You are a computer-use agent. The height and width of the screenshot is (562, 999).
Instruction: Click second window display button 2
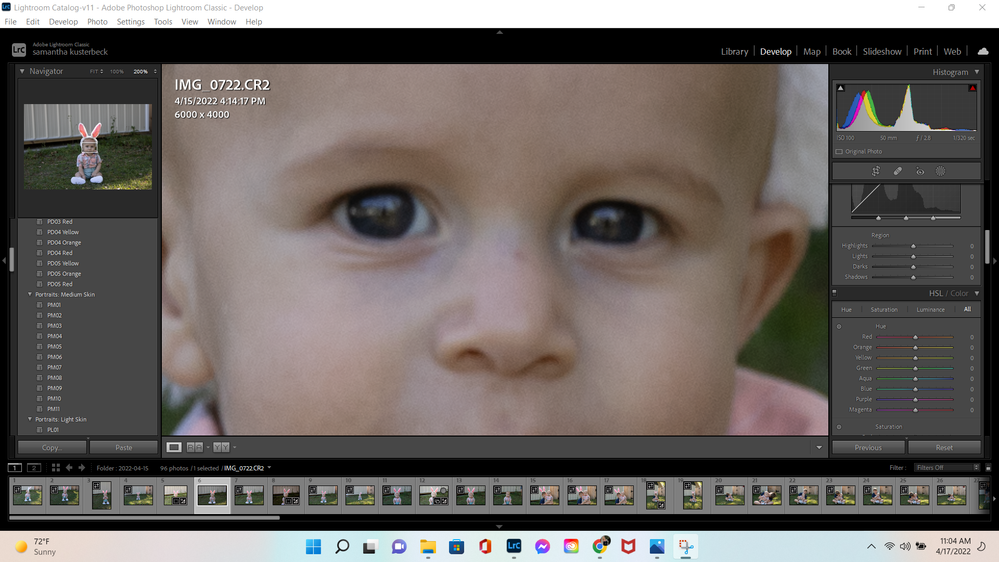(34, 468)
